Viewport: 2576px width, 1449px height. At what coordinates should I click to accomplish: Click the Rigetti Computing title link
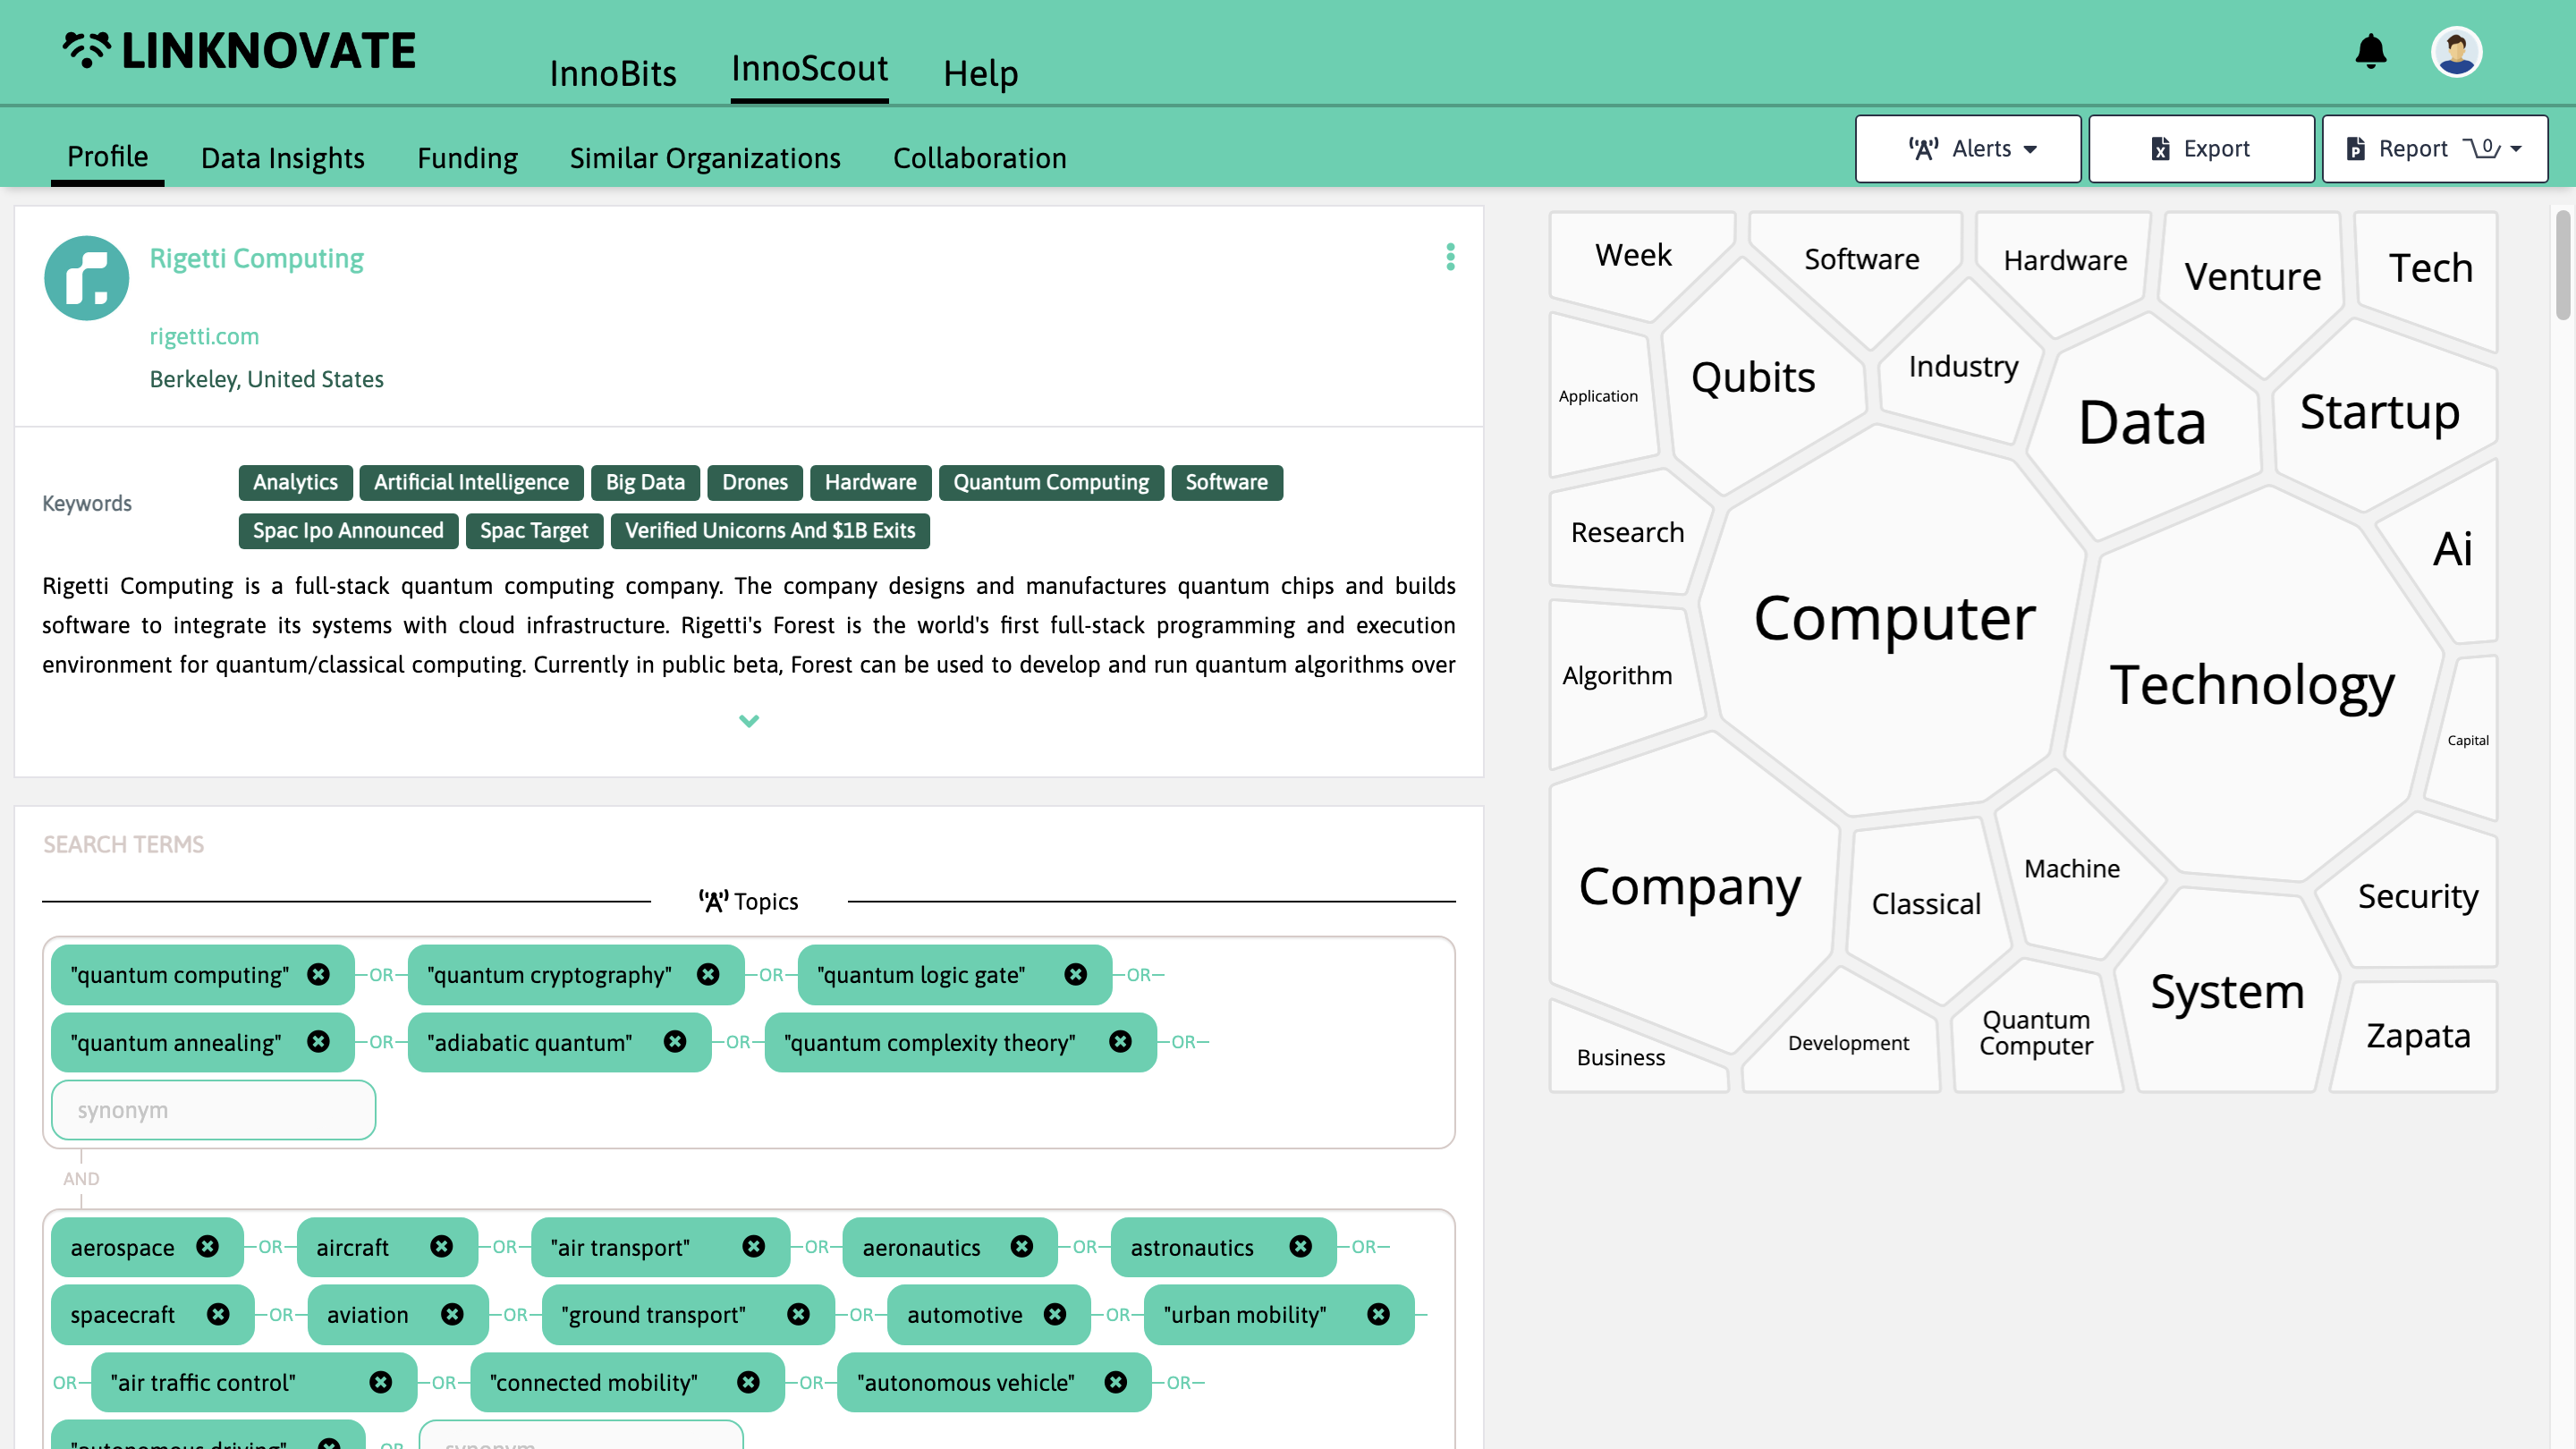coord(256,258)
